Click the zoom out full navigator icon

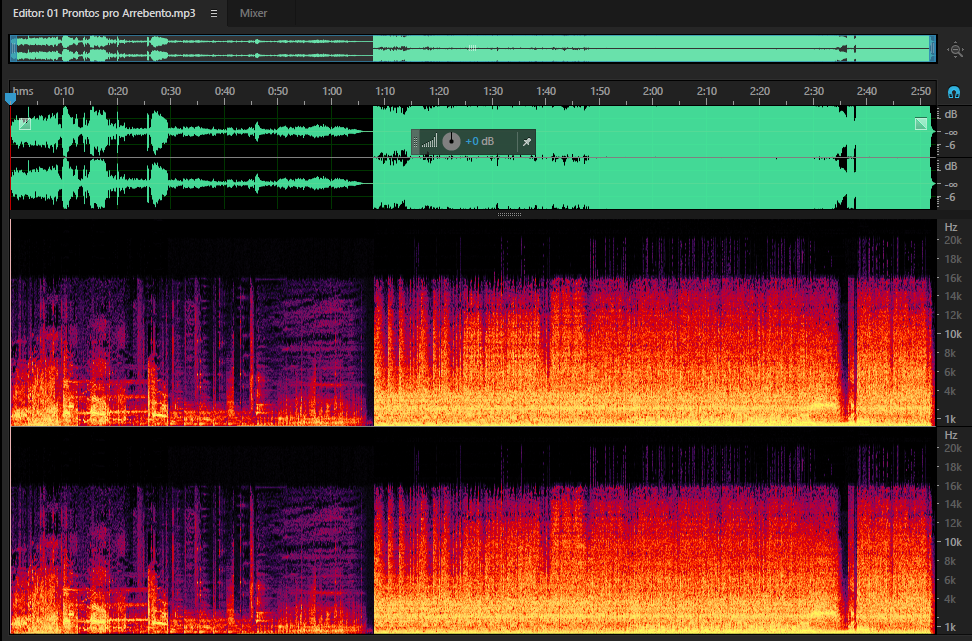(x=955, y=50)
